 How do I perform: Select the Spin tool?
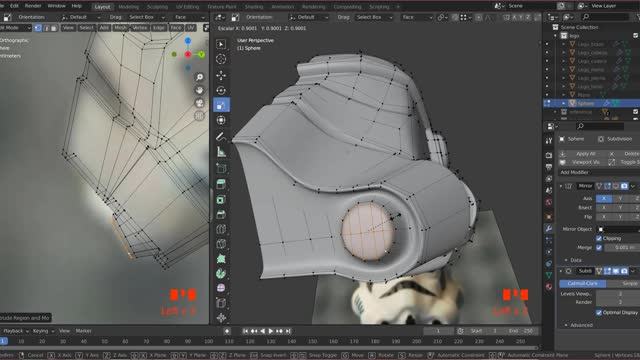[221, 273]
